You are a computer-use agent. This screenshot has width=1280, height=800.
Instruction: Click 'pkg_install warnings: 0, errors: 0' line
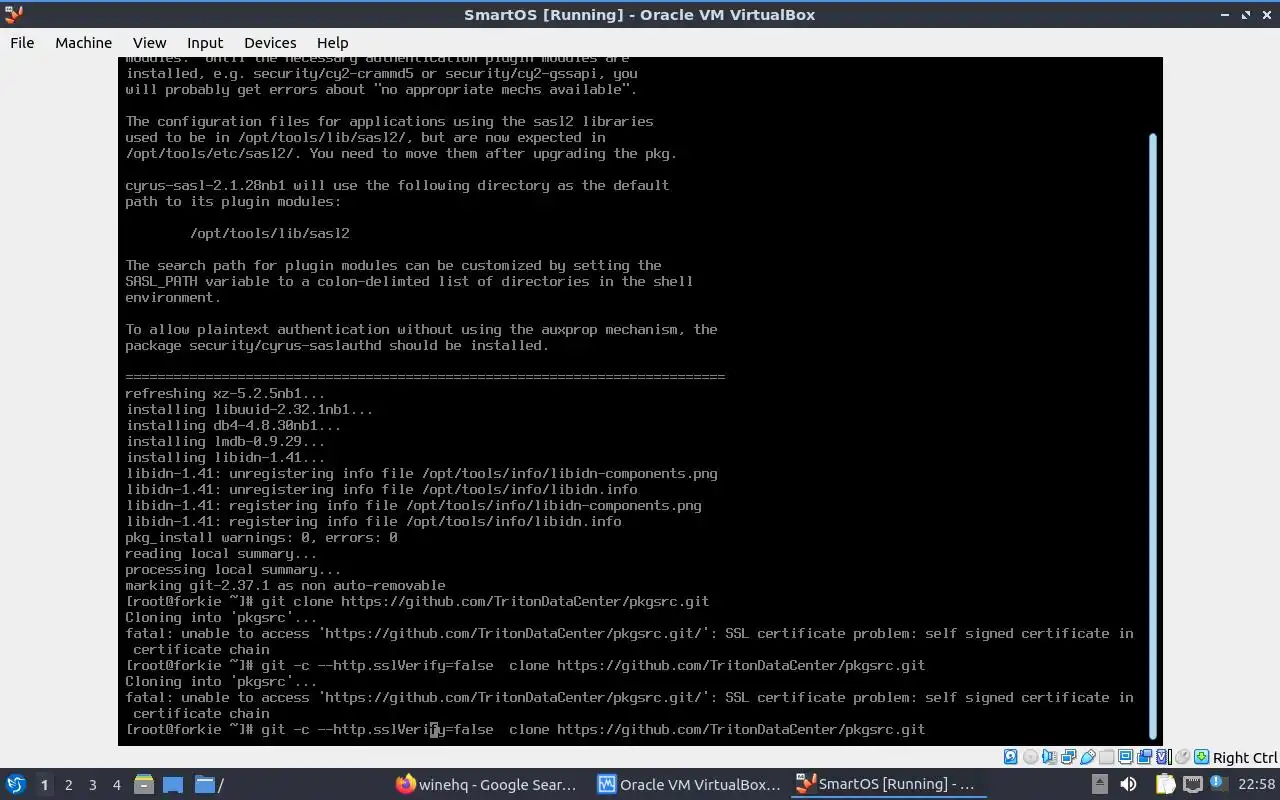click(x=261, y=537)
